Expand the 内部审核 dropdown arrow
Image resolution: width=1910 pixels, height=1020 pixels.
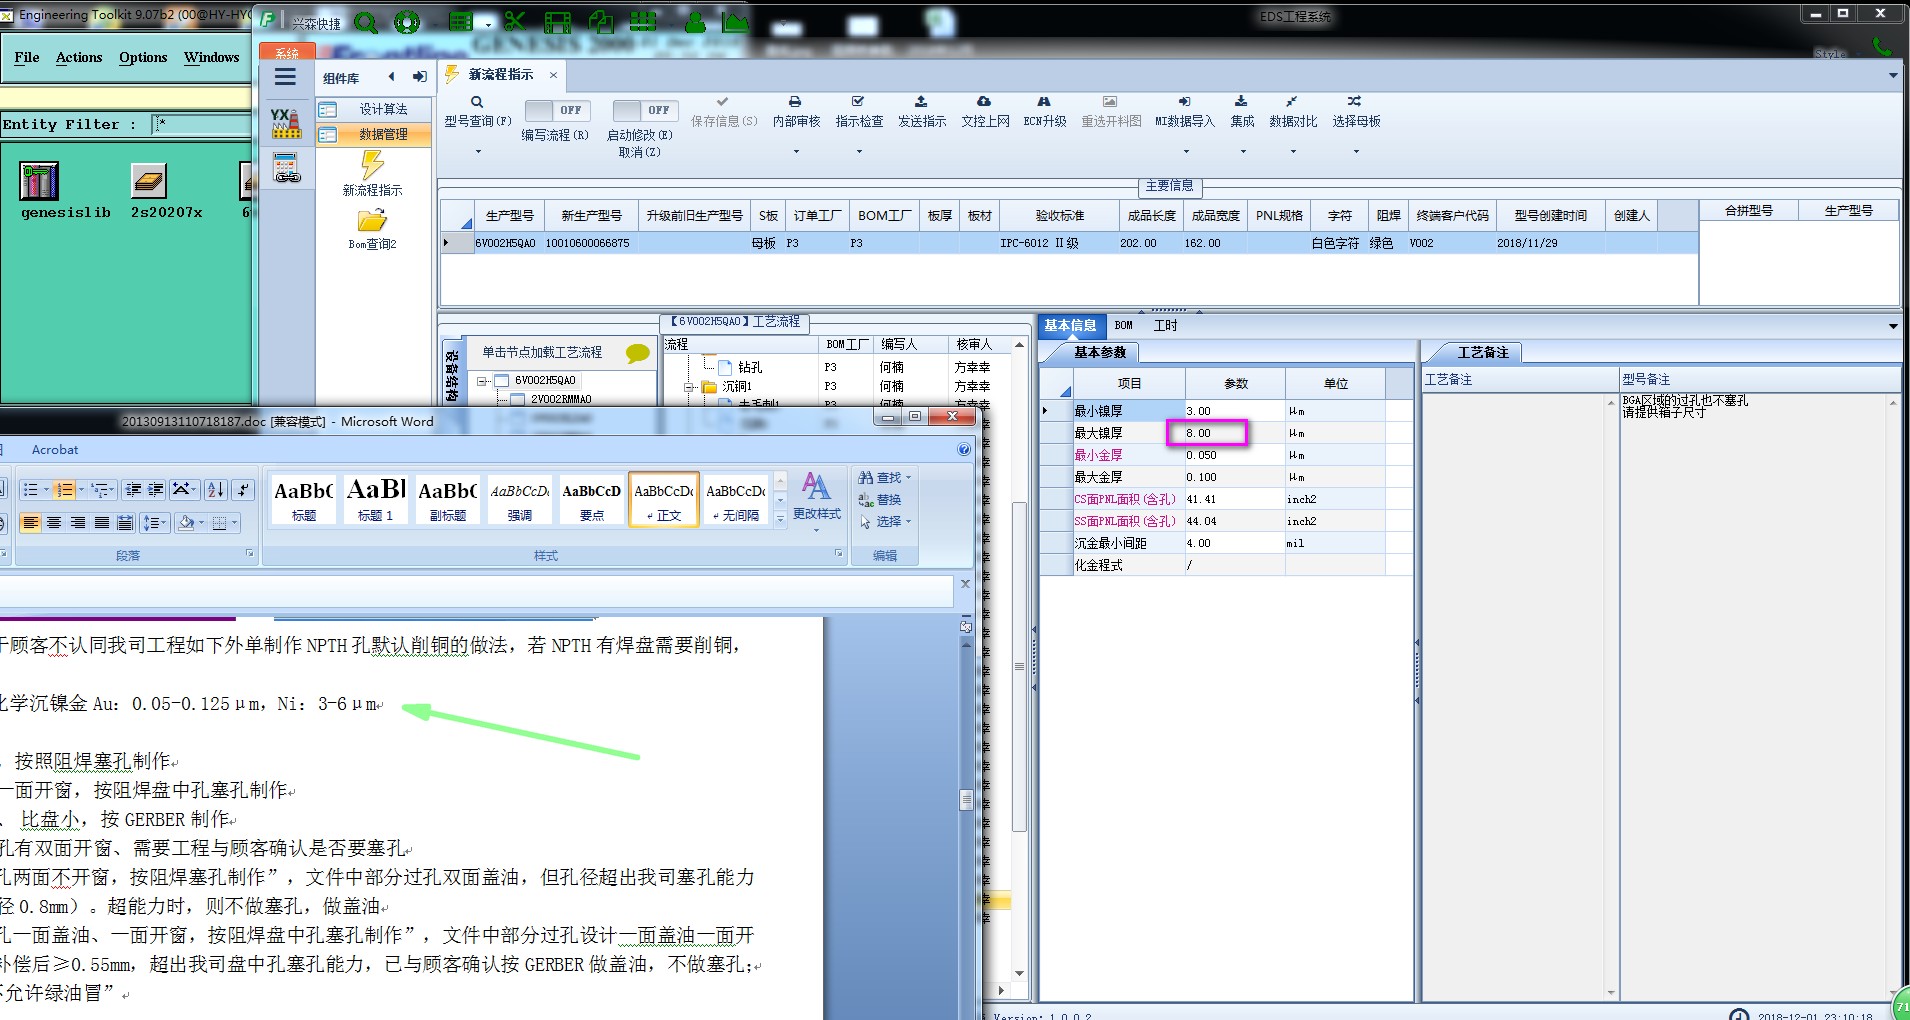pos(796,152)
